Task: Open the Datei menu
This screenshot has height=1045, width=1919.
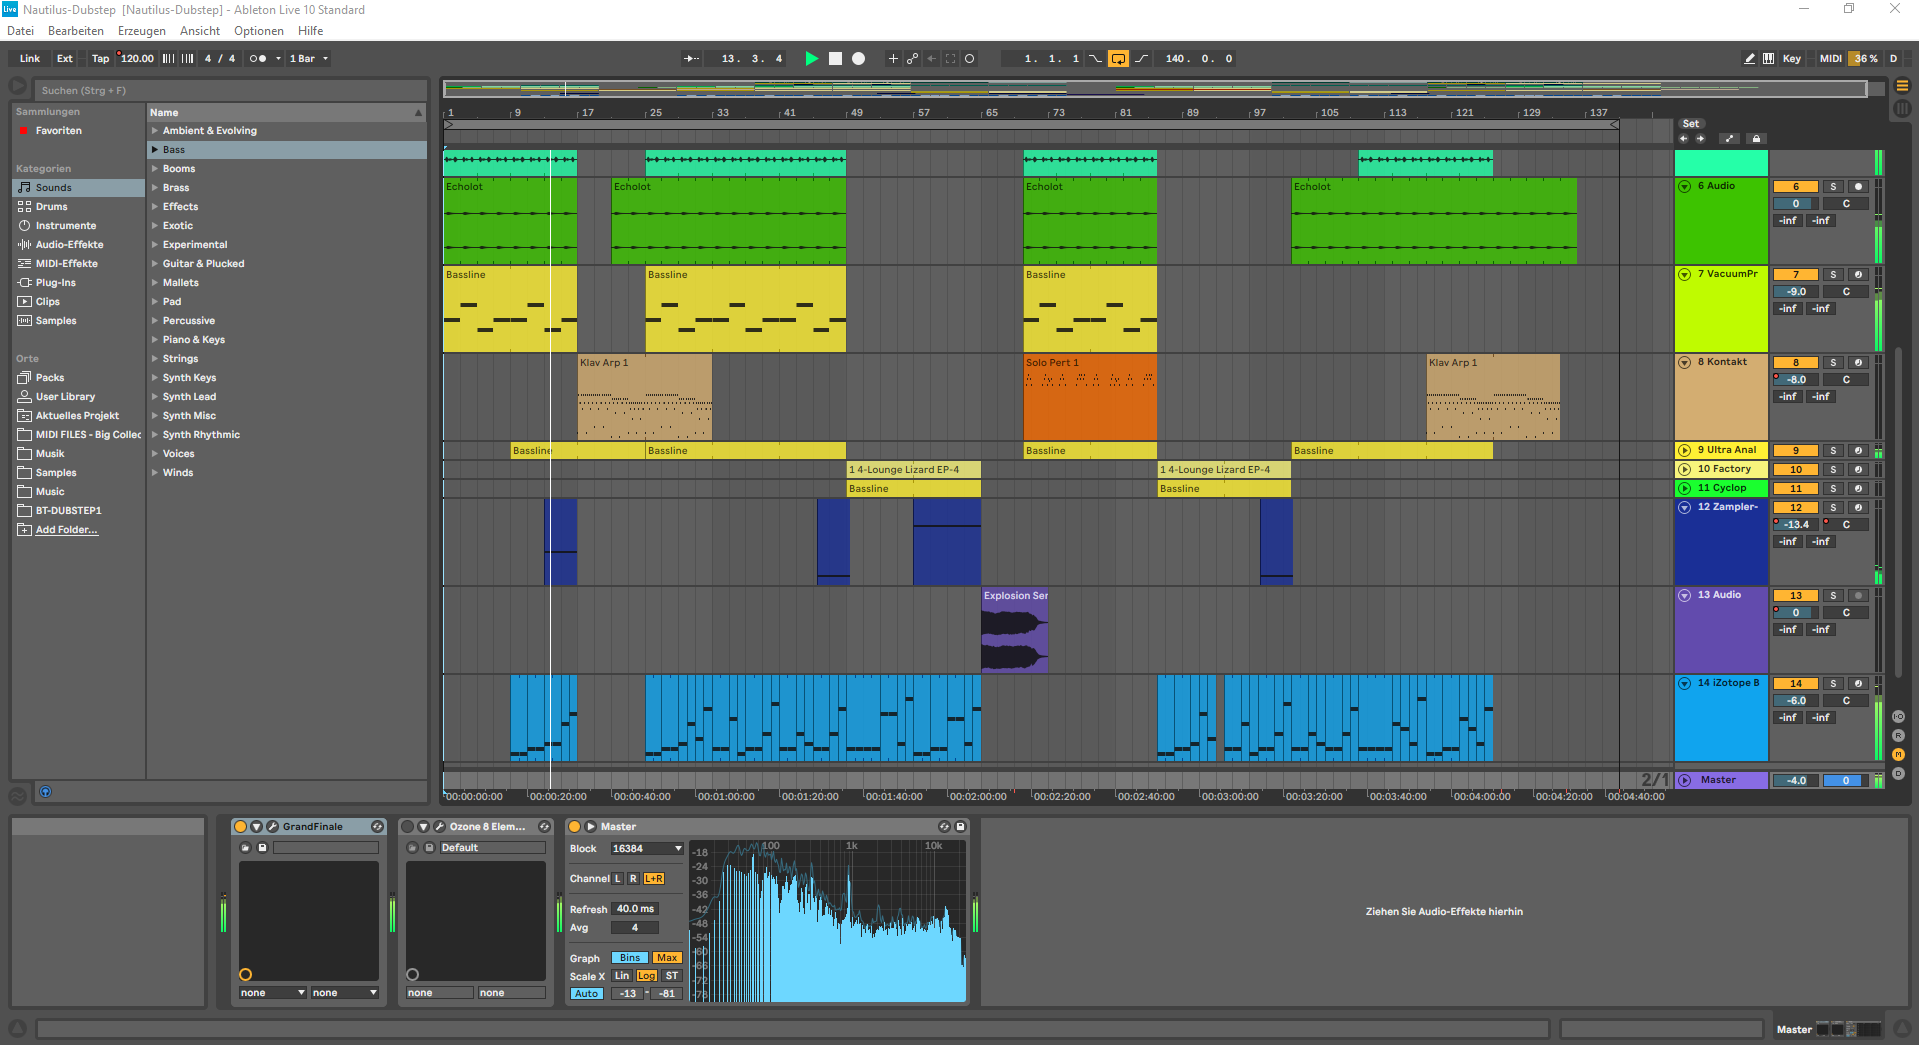Action: (x=20, y=31)
